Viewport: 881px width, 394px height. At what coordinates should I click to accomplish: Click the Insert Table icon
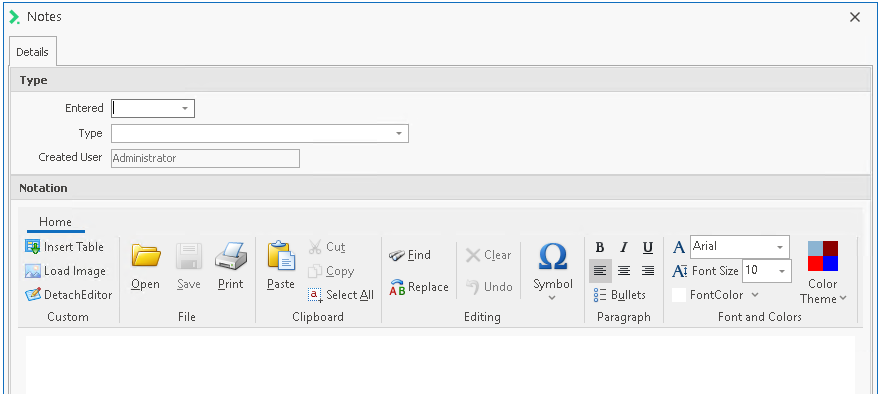33,247
